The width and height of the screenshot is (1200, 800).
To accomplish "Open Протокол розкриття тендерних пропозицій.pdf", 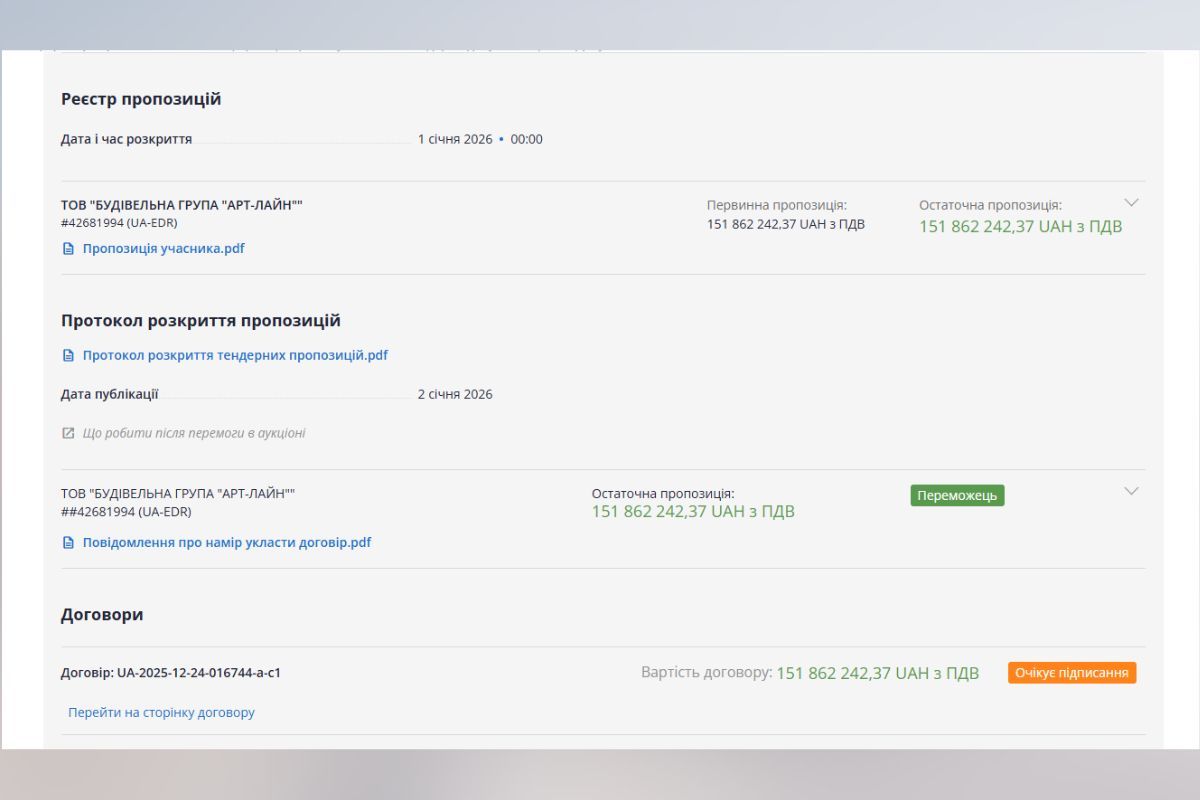I will [x=235, y=355].
